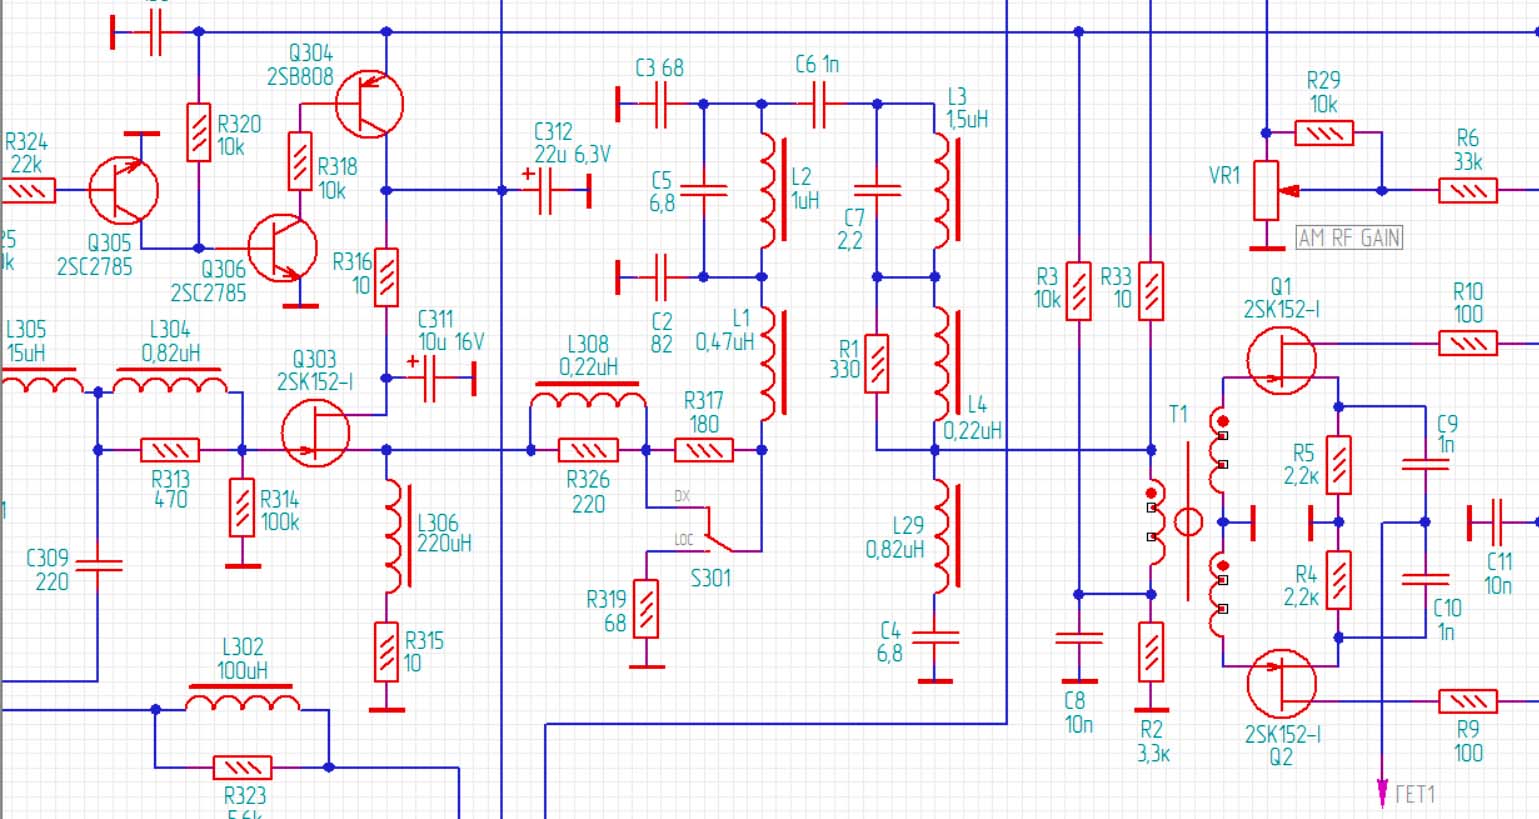This screenshot has height=819, width=1539.
Task: Click the ГЕТ1 magenta arrow port
Action: pyautogui.click(x=1383, y=792)
